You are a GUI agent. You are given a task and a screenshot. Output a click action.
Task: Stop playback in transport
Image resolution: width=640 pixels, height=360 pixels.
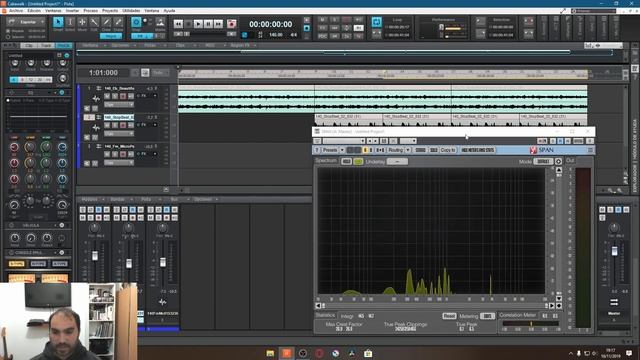pyautogui.click(x=188, y=24)
